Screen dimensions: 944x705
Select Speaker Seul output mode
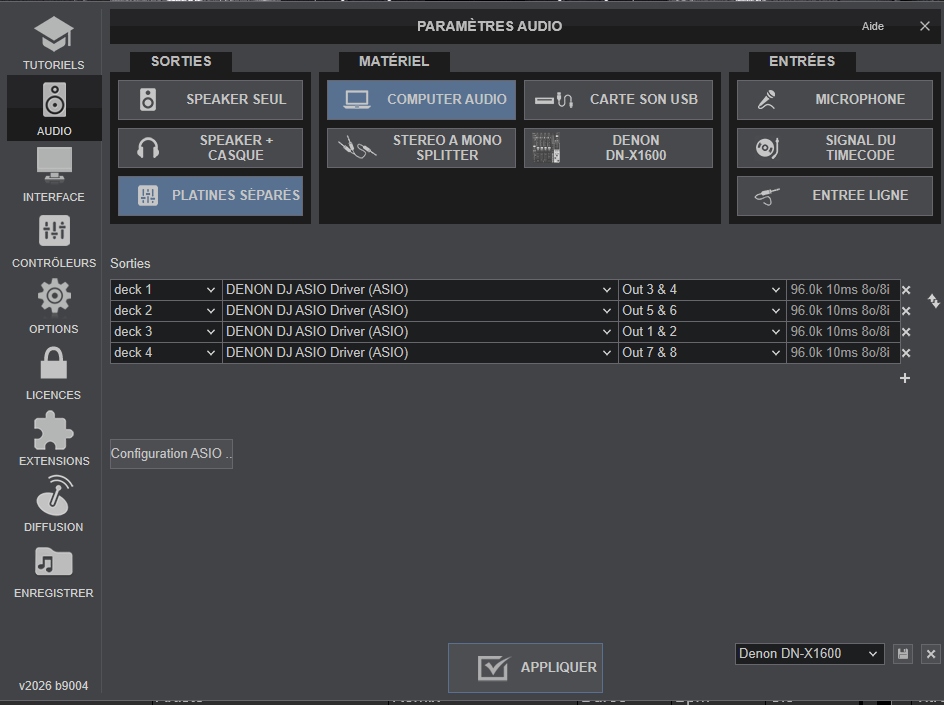coord(210,100)
